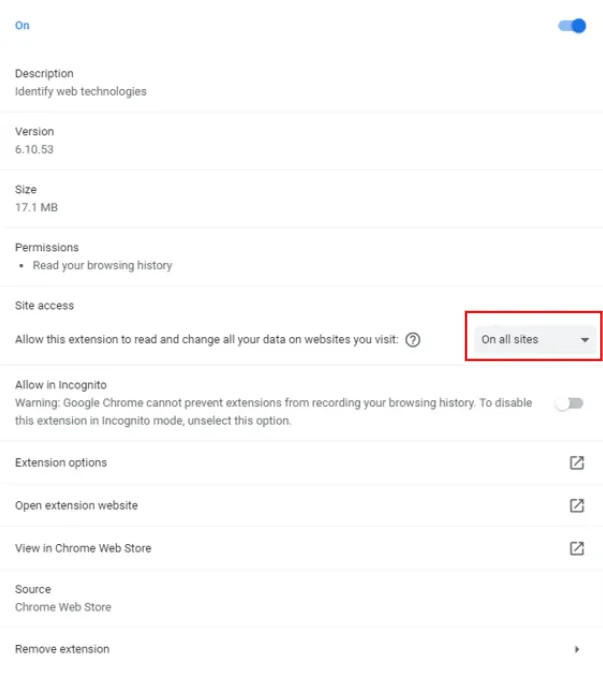Screen dimensions: 603x673
Task: Turn off the extension's On toggle
Action: point(572,26)
